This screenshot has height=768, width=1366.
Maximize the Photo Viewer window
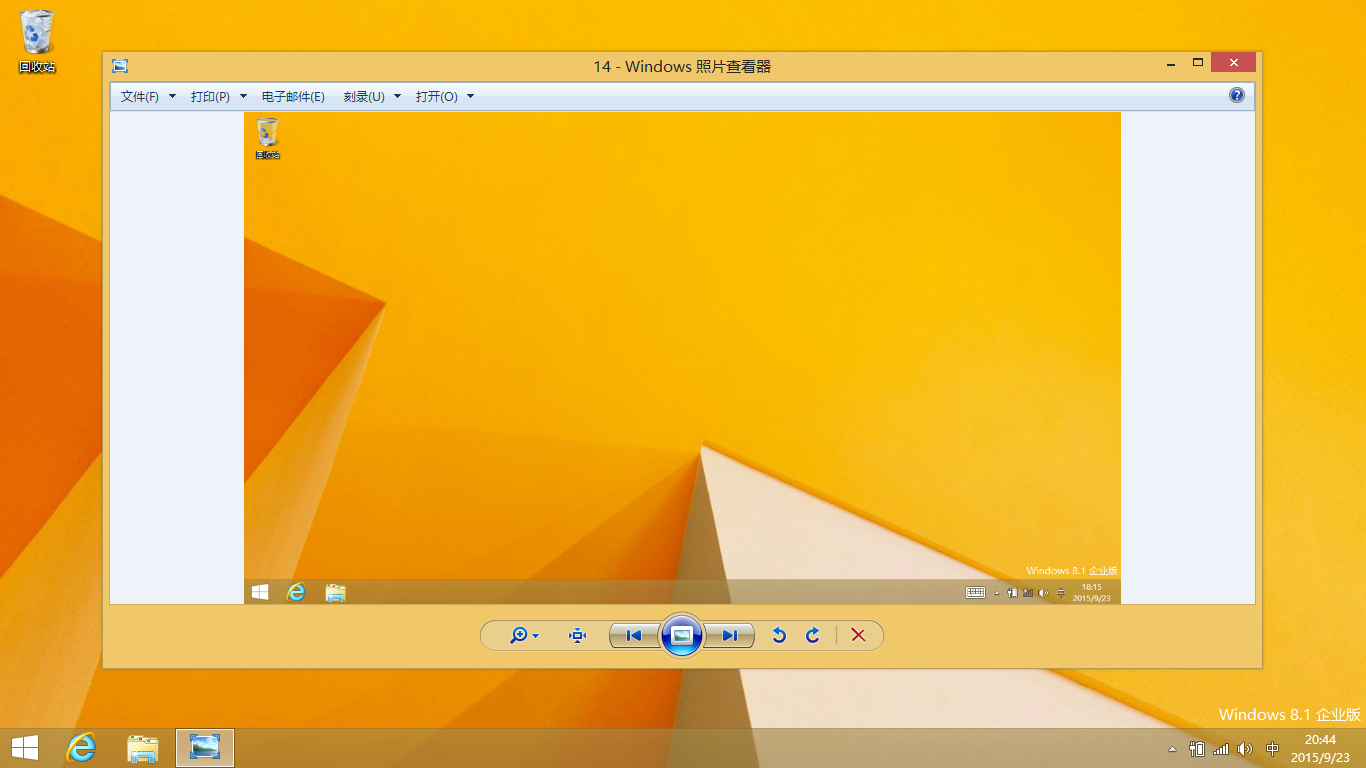click(x=1197, y=63)
